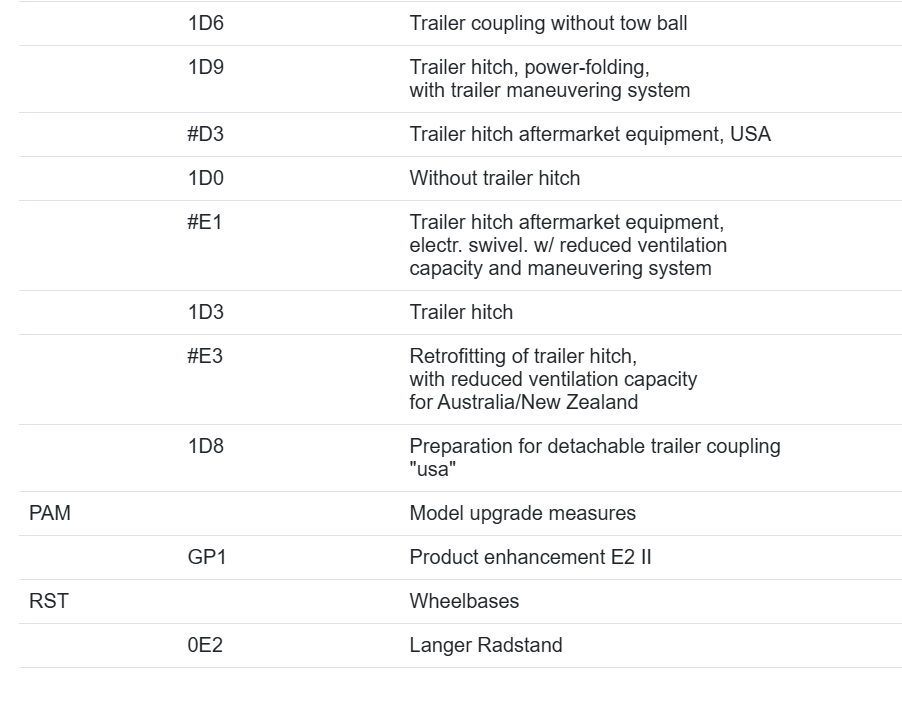
Task: Click 'Without trailer hitch' row description
Action: point(495,178)
